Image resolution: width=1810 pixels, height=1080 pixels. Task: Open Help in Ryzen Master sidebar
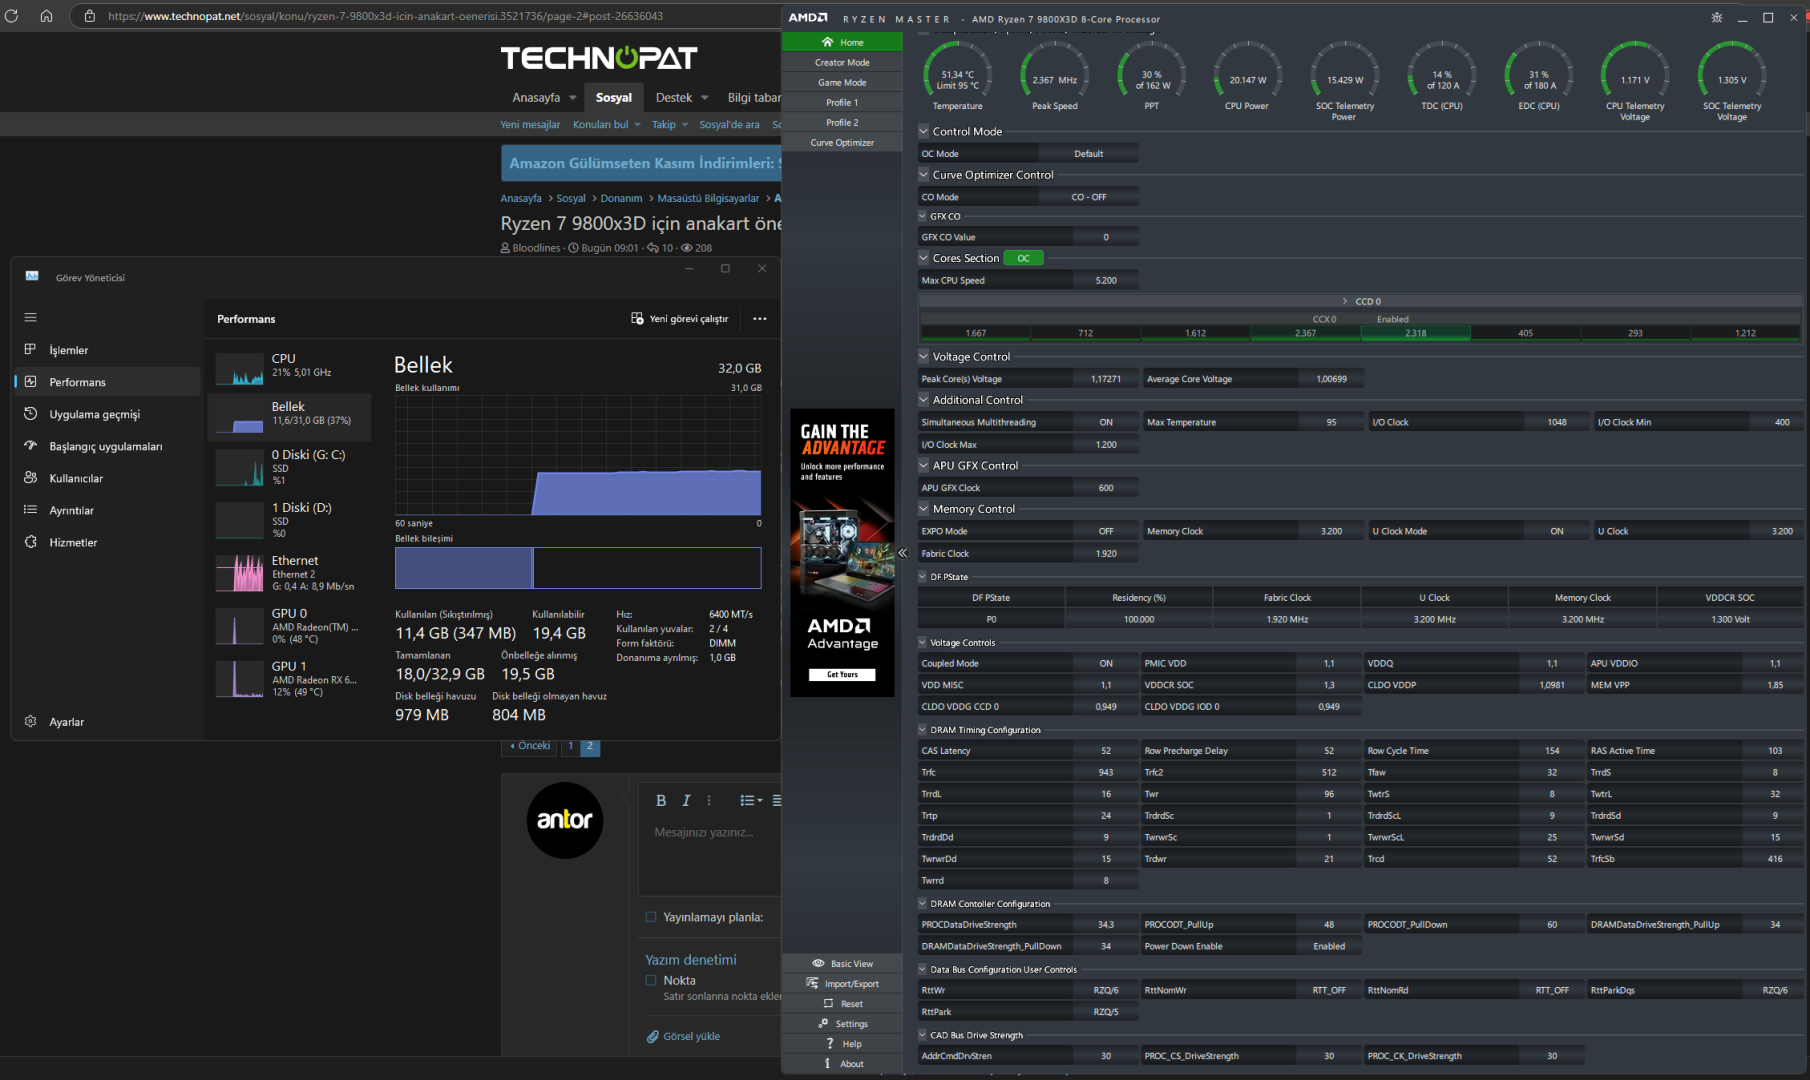coord(842,1044)
